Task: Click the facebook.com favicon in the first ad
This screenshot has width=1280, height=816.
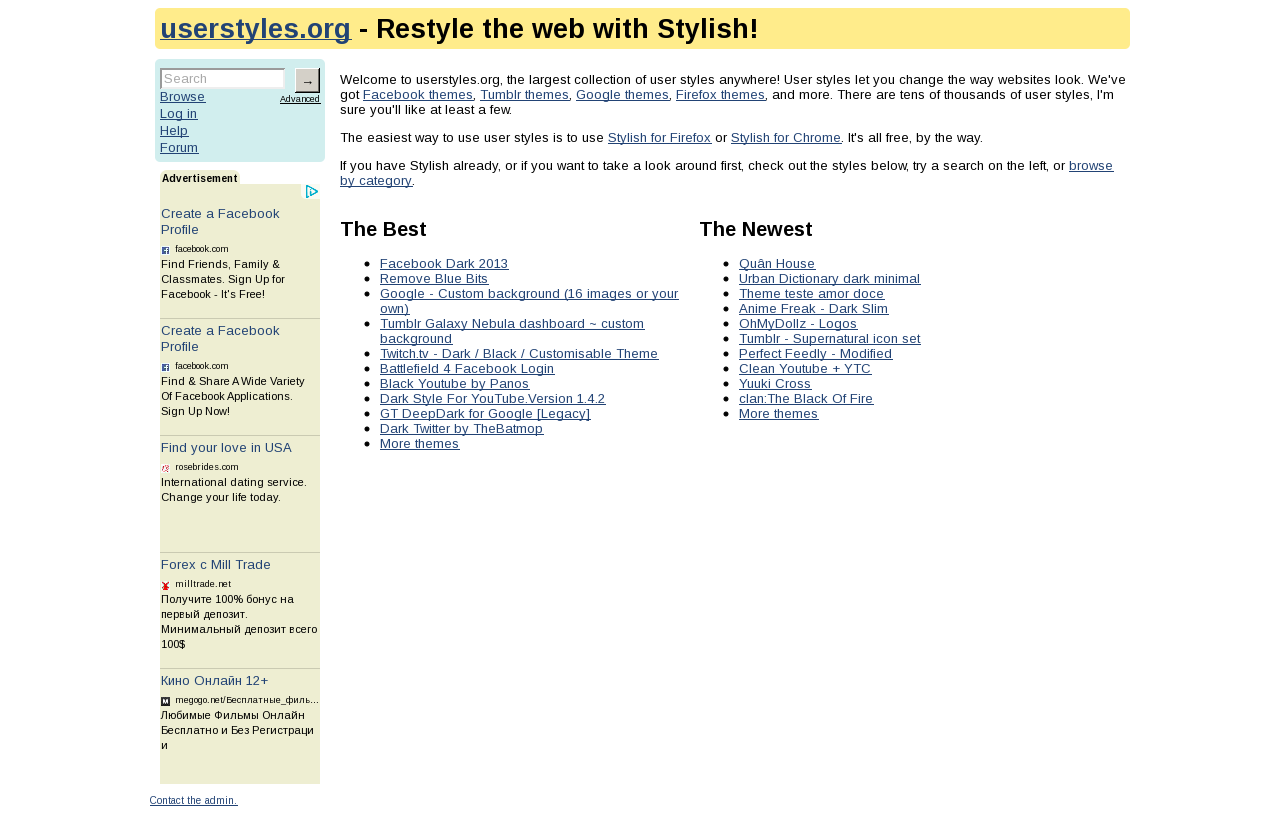Action: point(166,250)
